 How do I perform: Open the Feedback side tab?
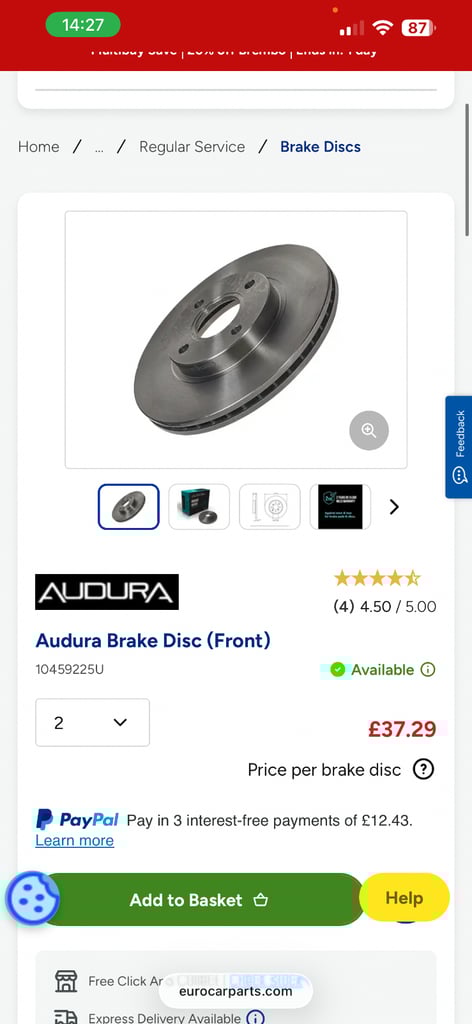pyautogui.click(x=459, y=447)
